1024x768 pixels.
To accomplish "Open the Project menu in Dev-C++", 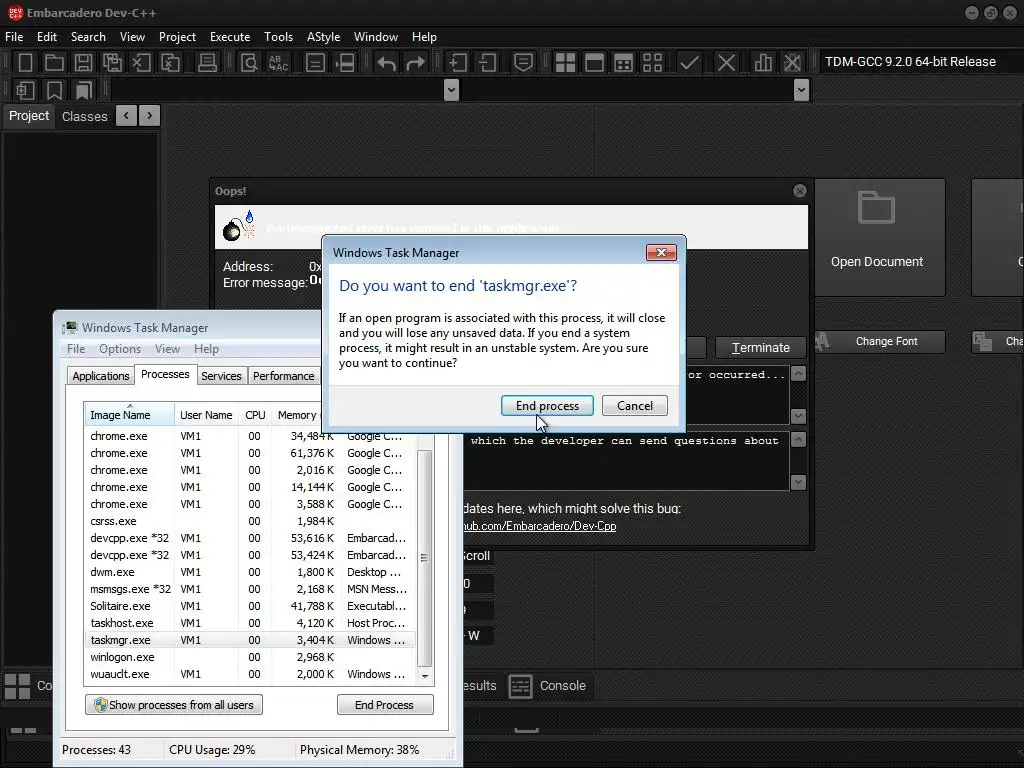I will [x=177, y=37].
